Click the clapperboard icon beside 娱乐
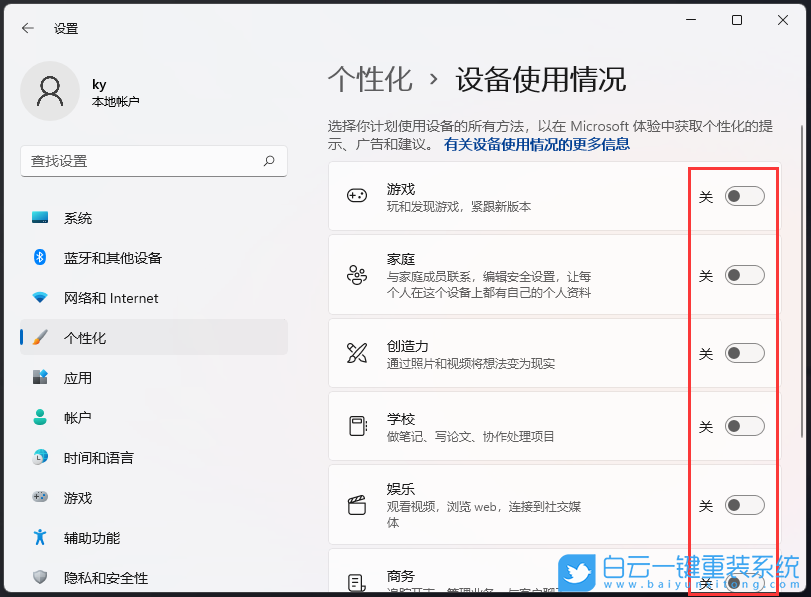This screenshot has width=811, height=597. pos(356,503)
